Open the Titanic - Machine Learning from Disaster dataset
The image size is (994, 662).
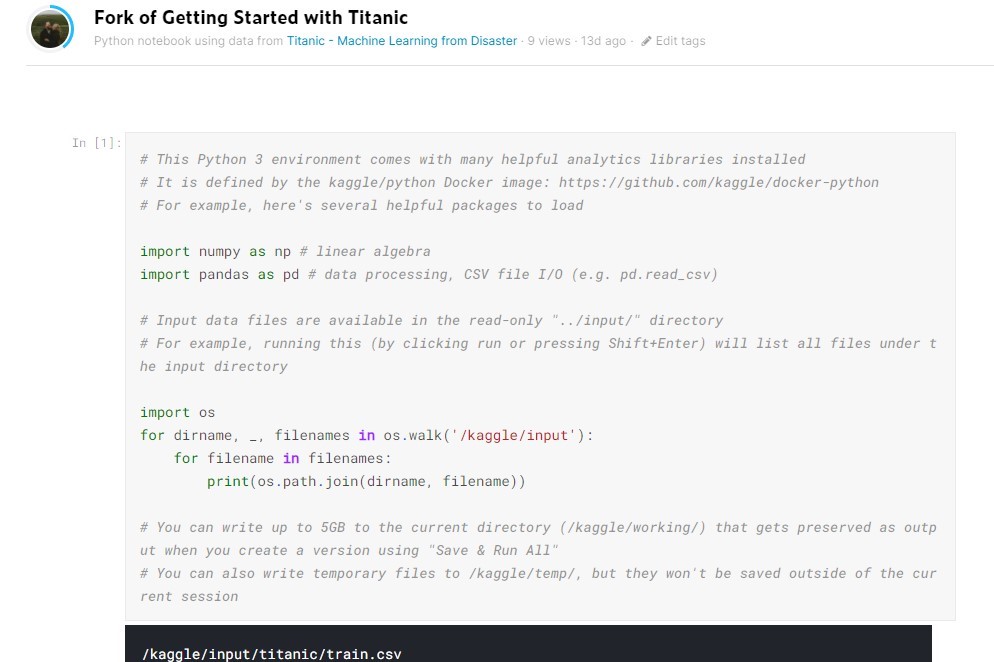402,41
